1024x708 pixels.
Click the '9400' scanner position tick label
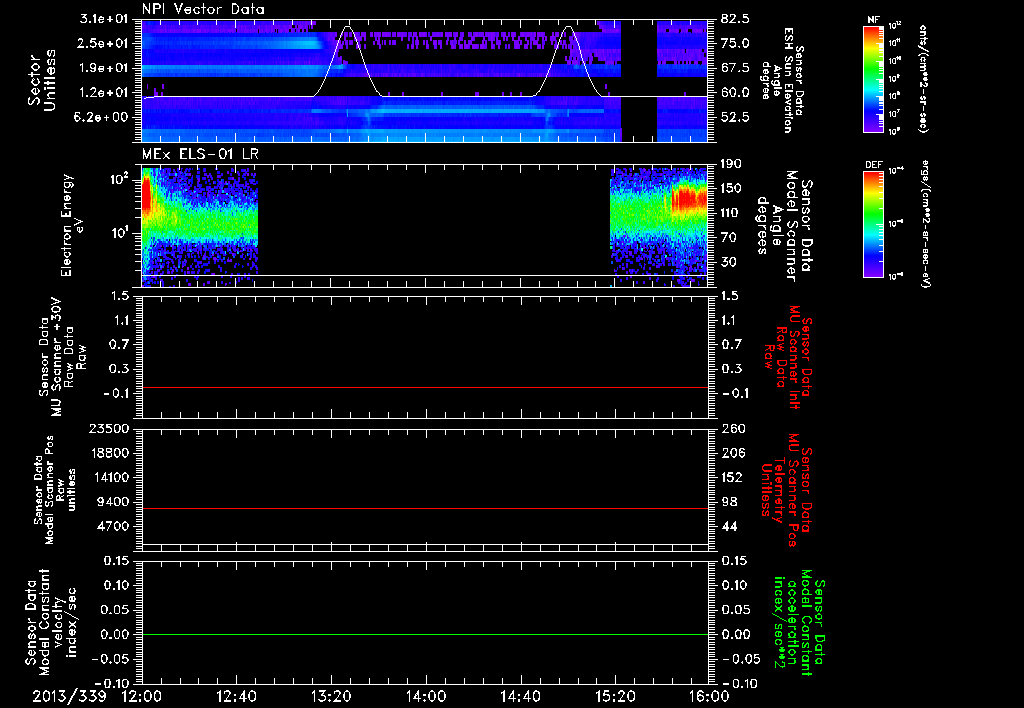click(113, 502)
